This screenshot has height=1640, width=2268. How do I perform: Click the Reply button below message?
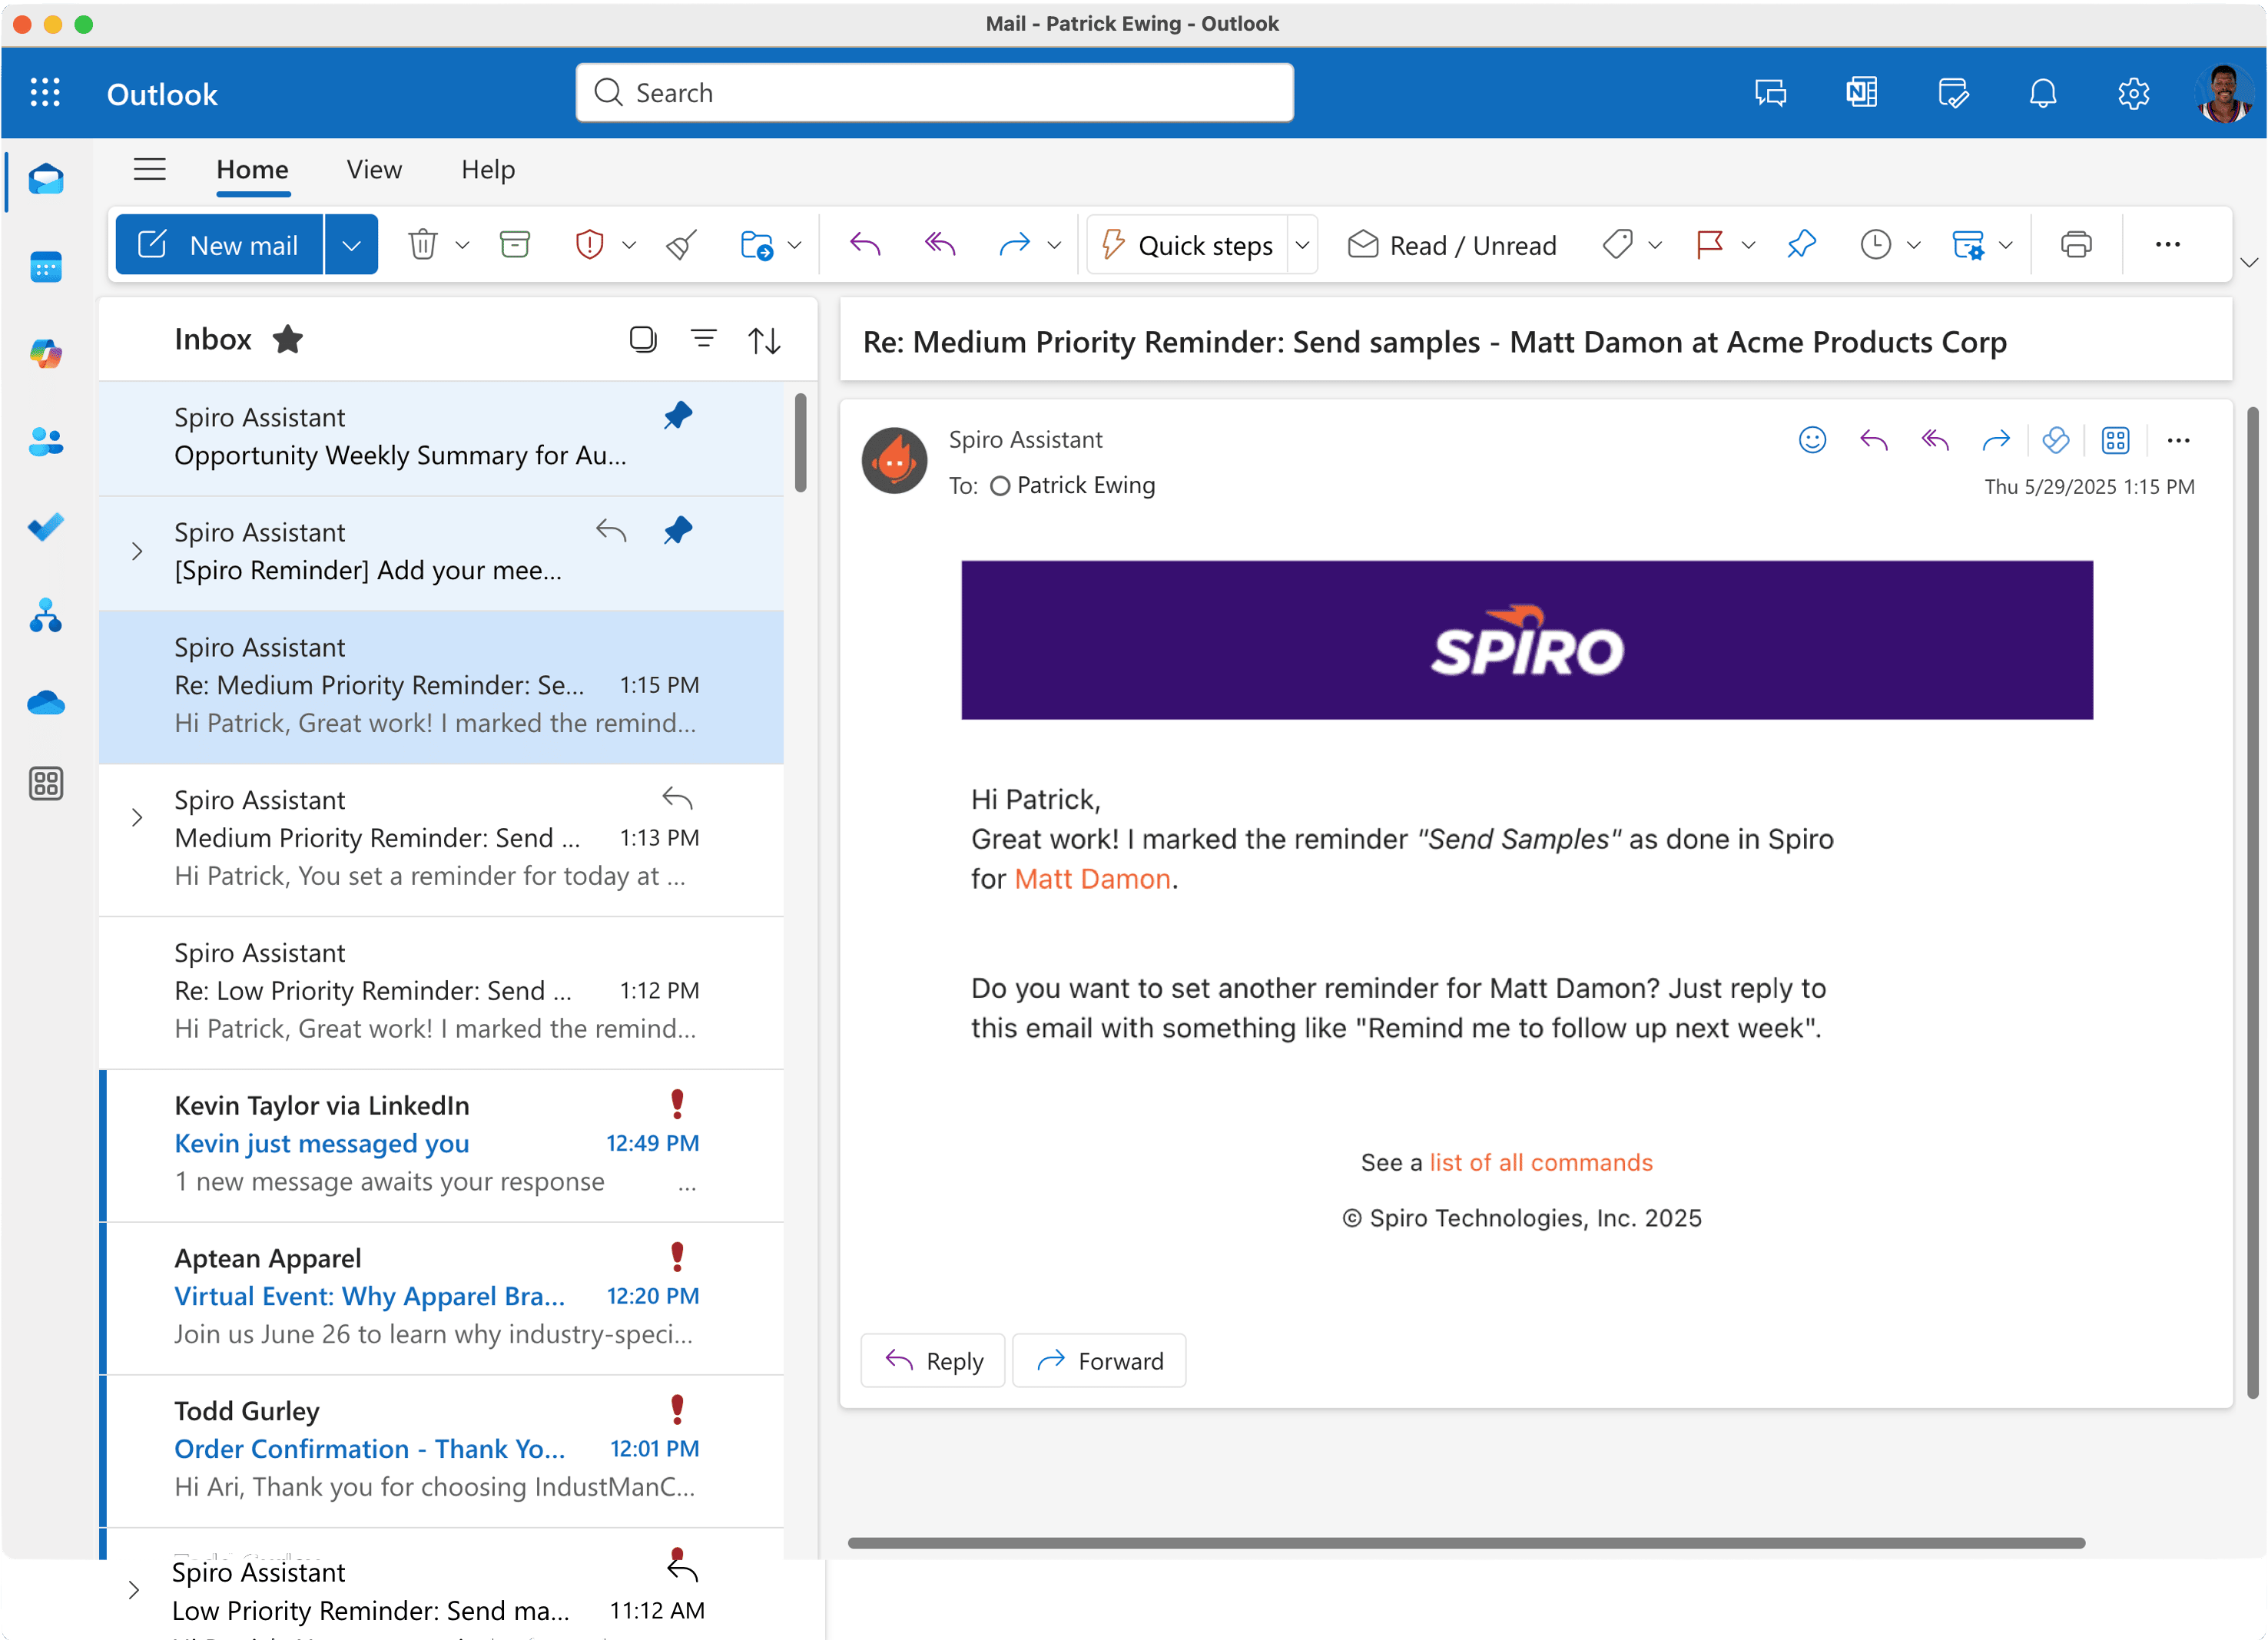click(933, 1361)
